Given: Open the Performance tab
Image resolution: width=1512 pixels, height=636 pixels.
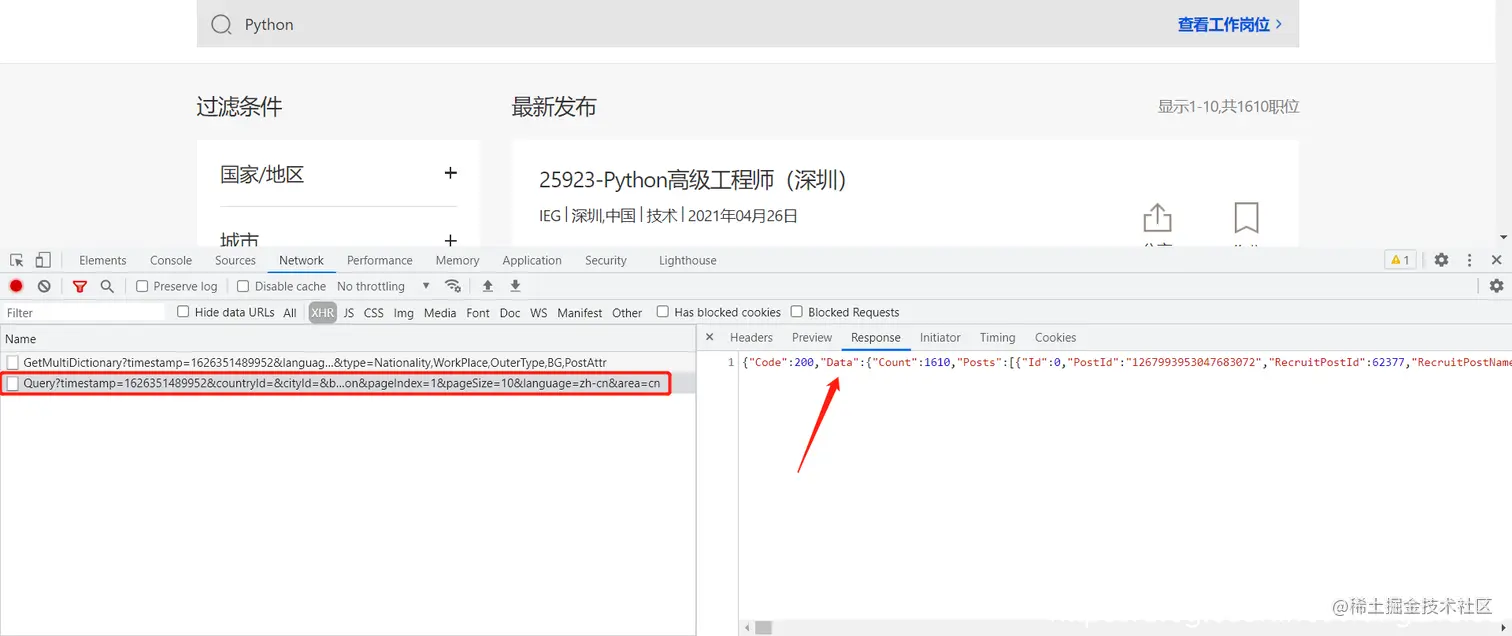Looking at the screenshot, I should [x=380, y=260].
